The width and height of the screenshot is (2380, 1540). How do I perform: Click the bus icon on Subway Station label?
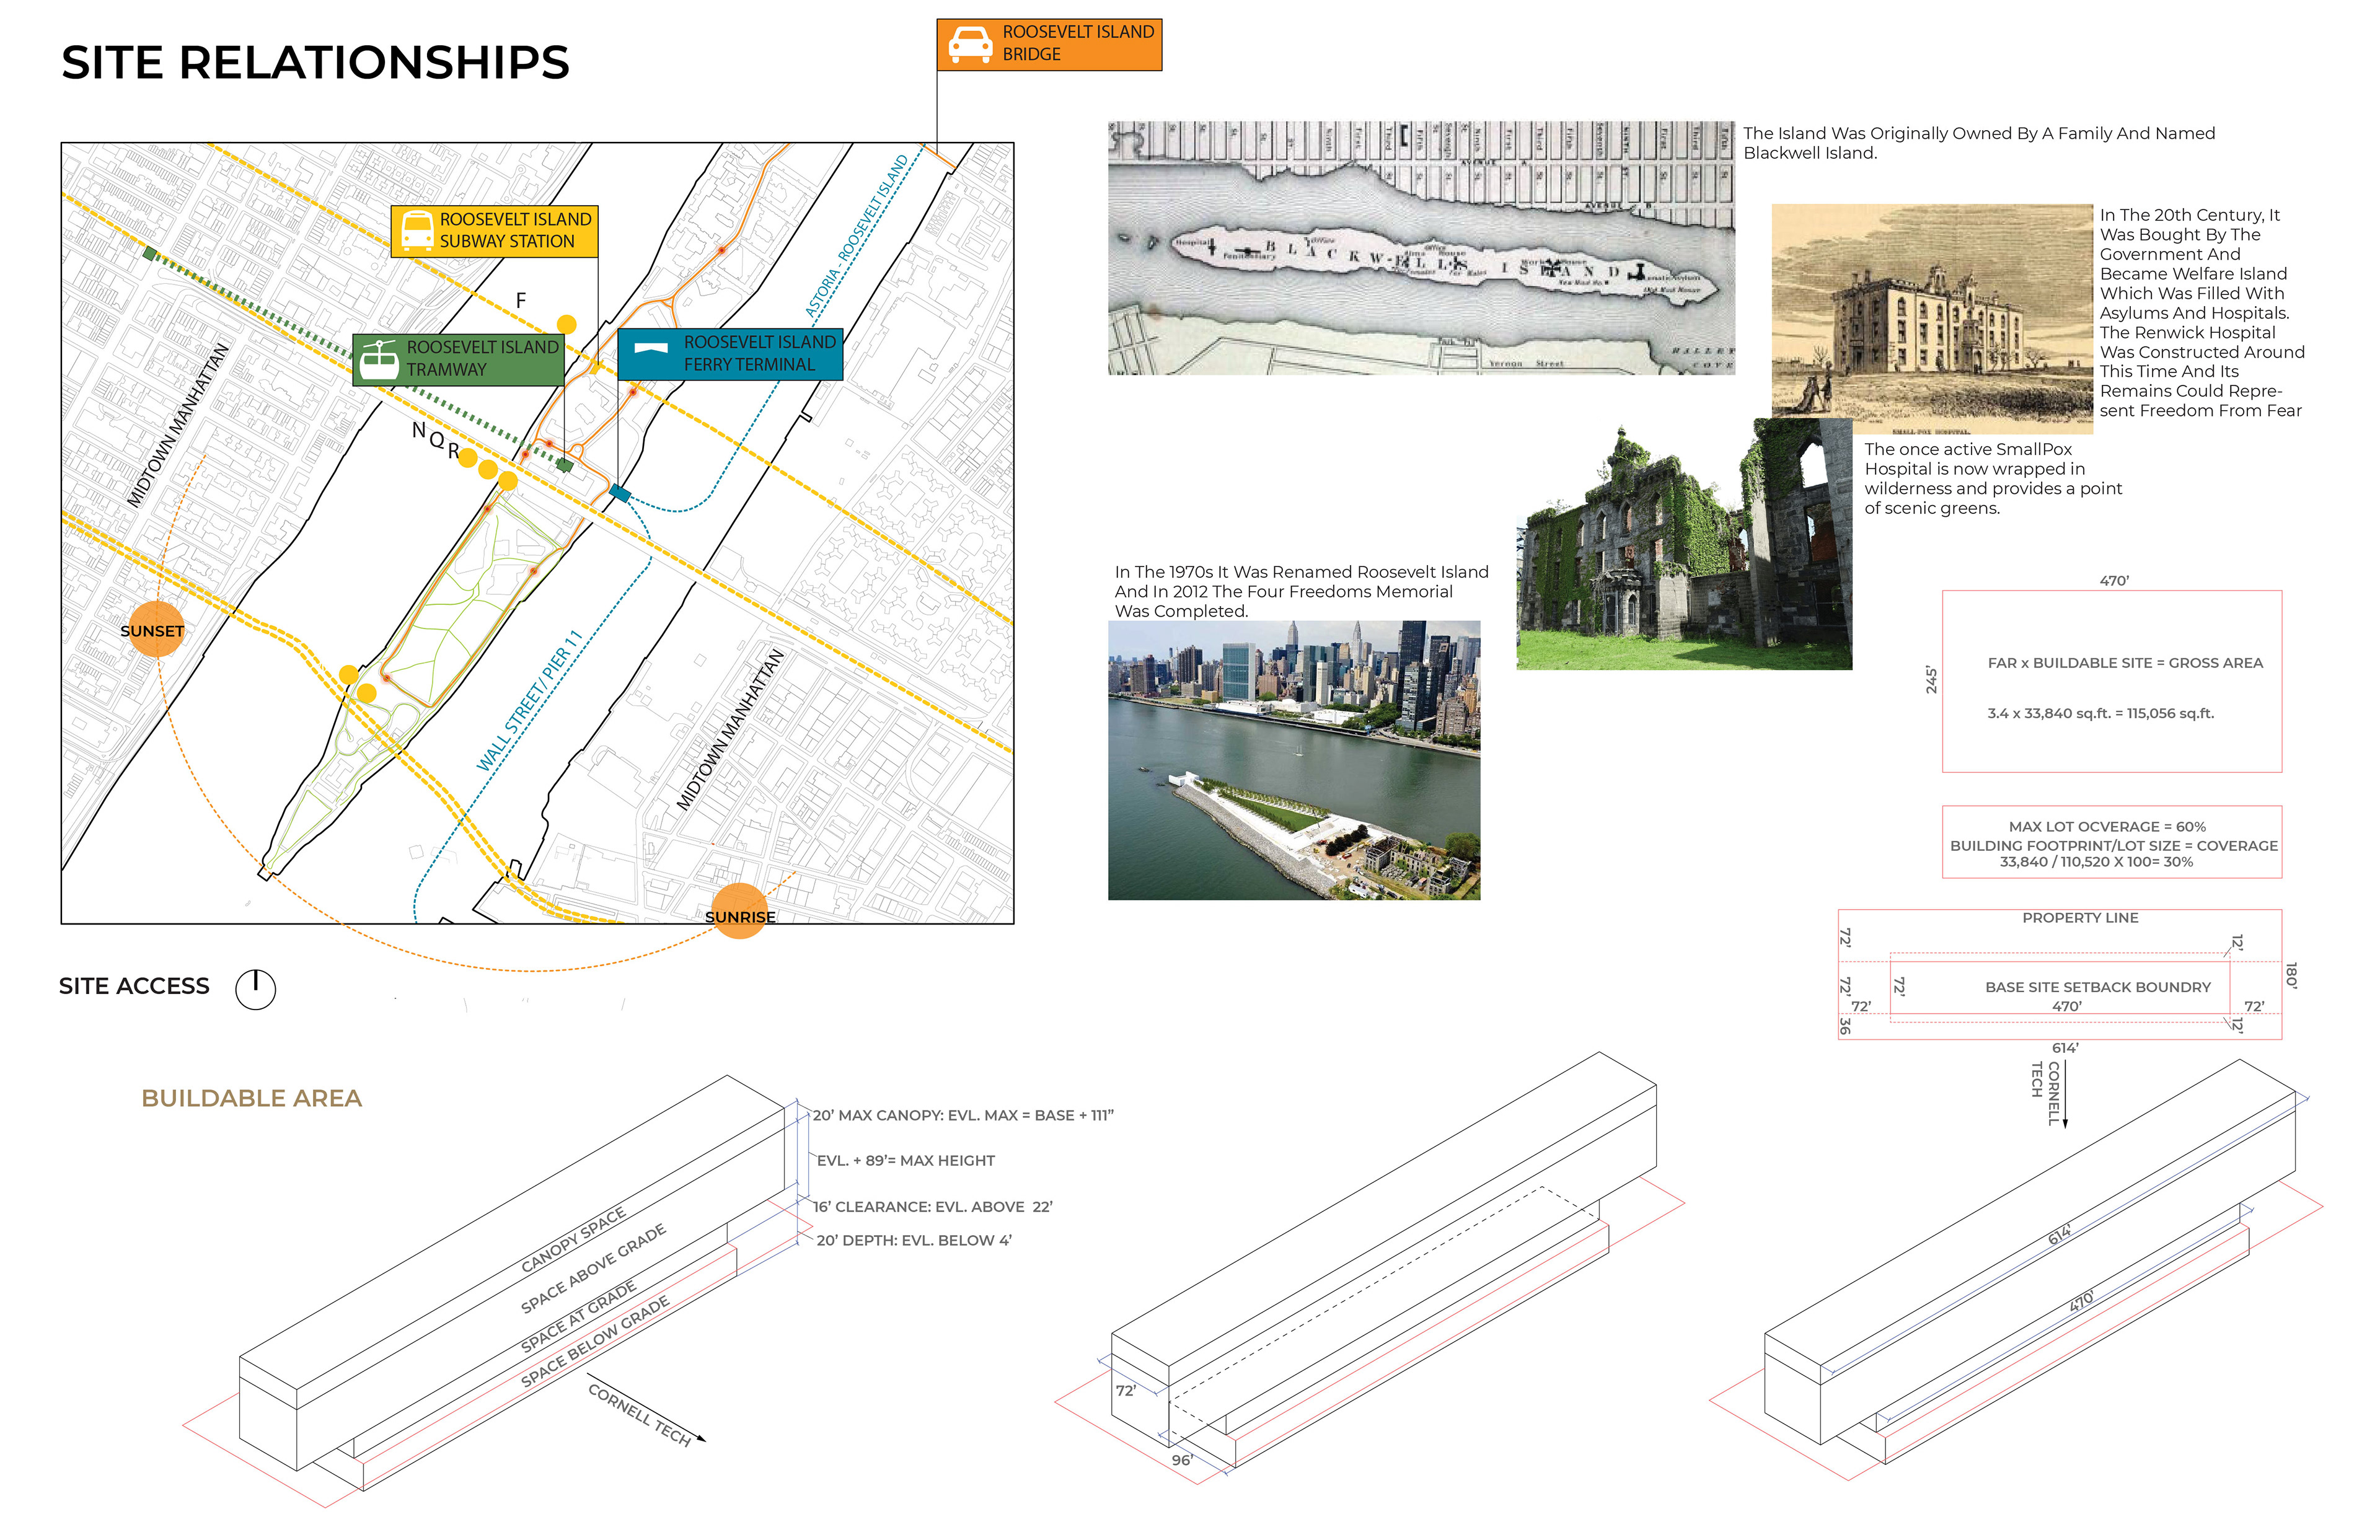(x=417, y=230)
